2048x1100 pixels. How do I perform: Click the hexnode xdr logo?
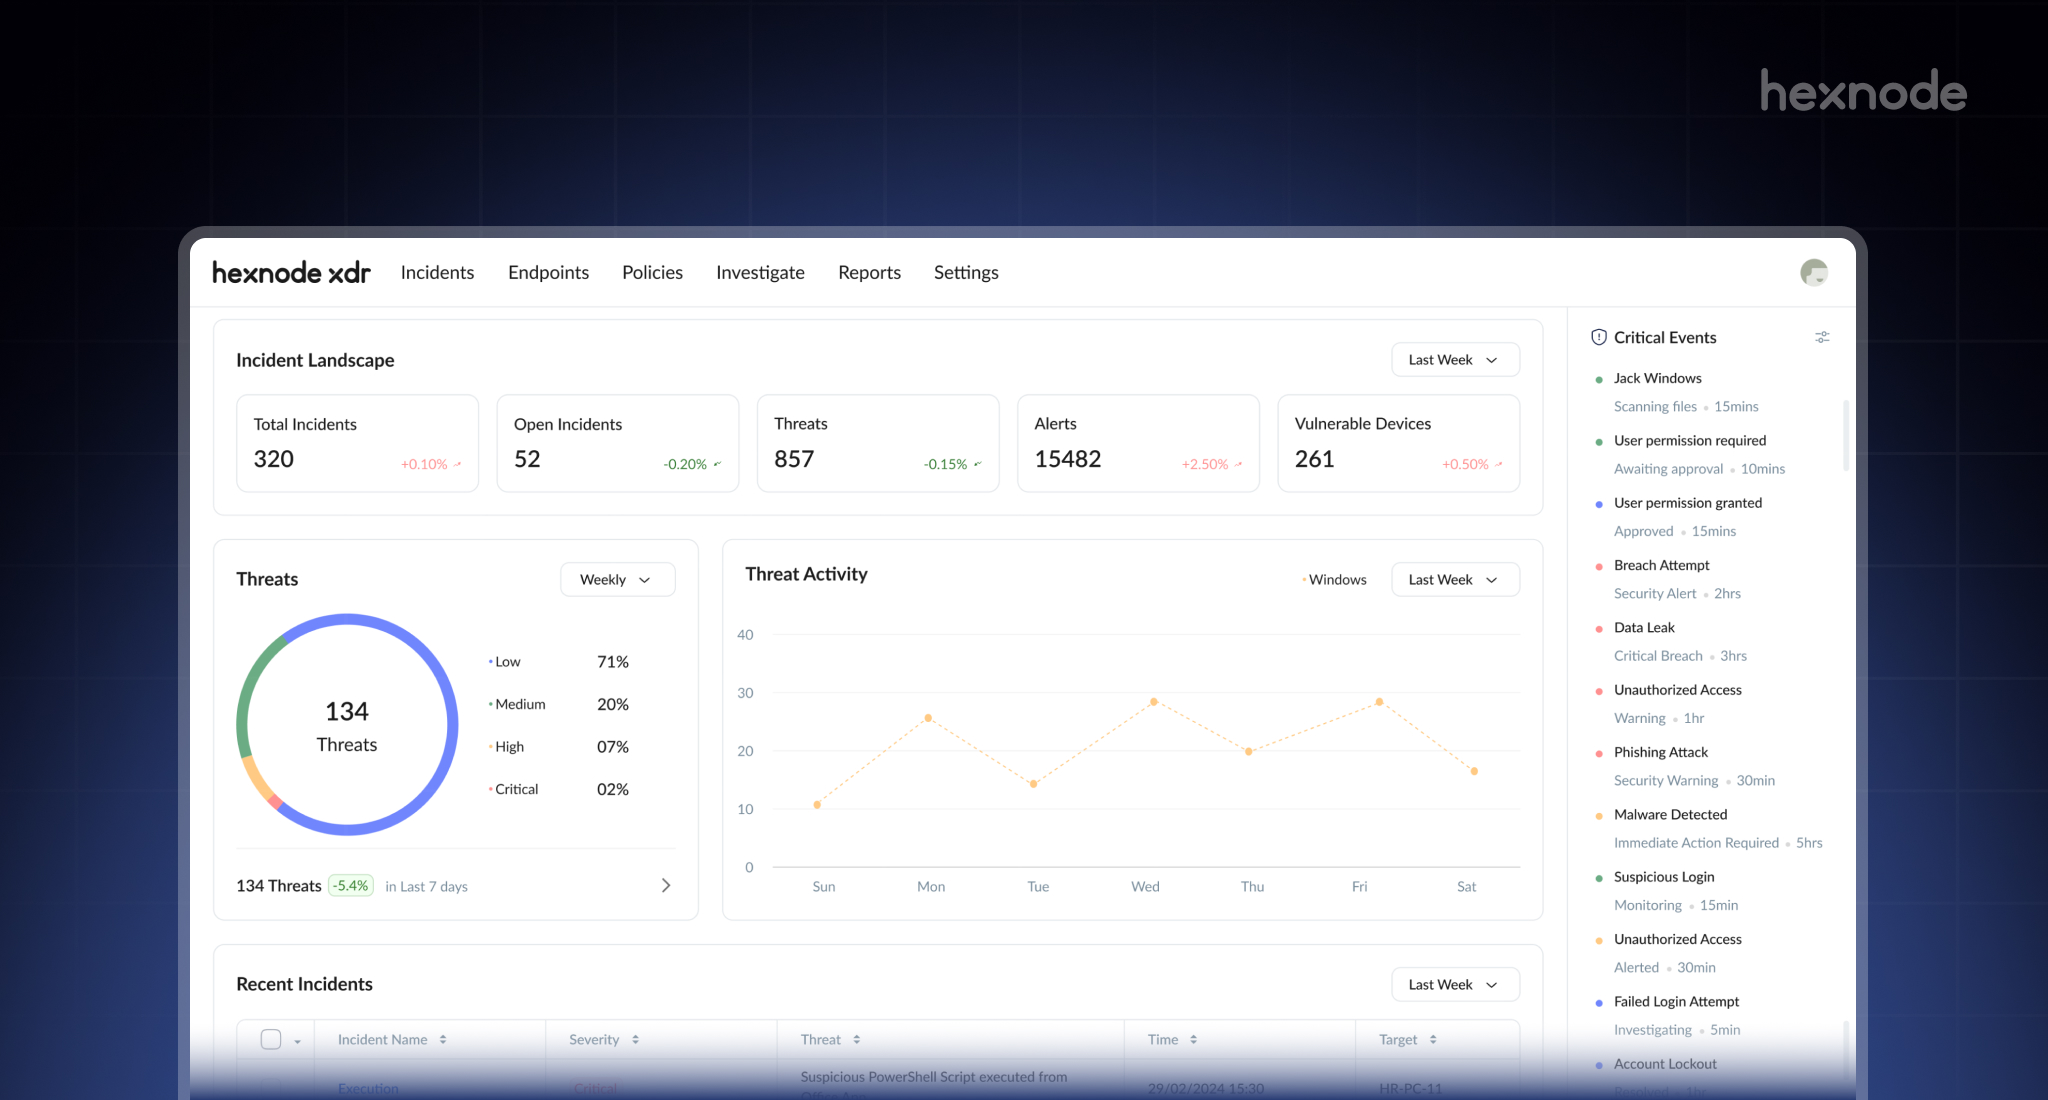tap(291, 273)
